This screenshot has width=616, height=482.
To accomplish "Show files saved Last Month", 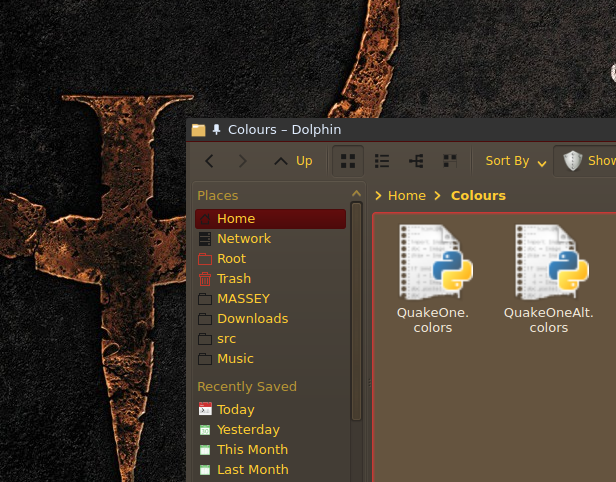I will tap(270, 470).
